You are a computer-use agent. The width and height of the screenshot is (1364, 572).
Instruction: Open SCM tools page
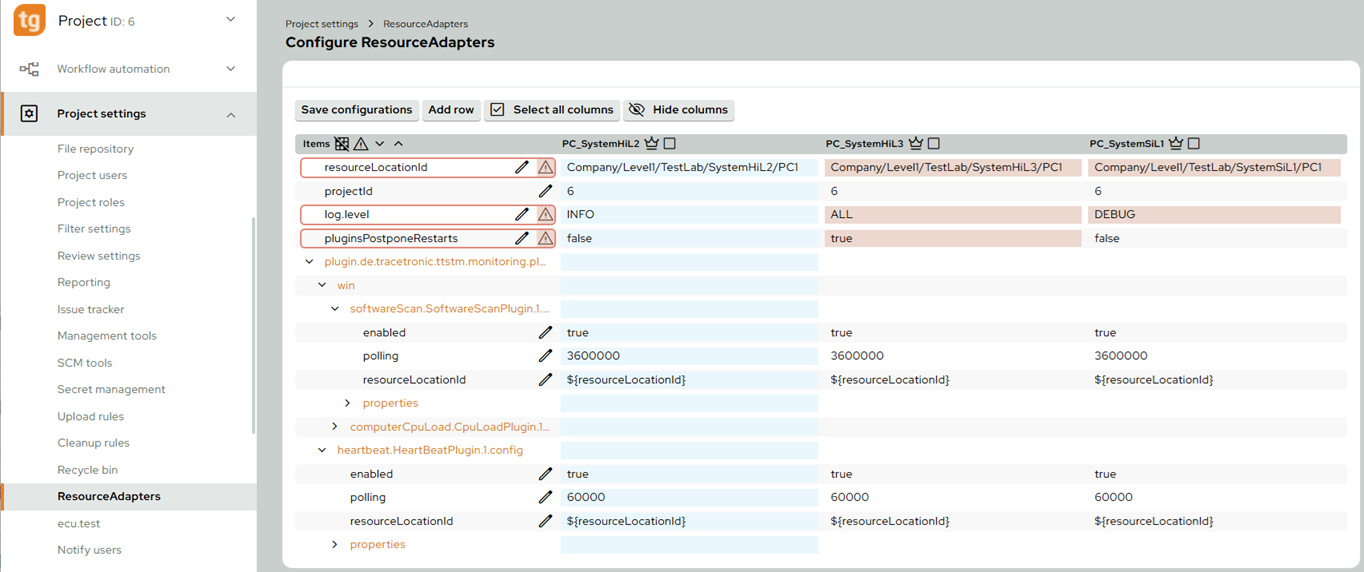[85, 363]
